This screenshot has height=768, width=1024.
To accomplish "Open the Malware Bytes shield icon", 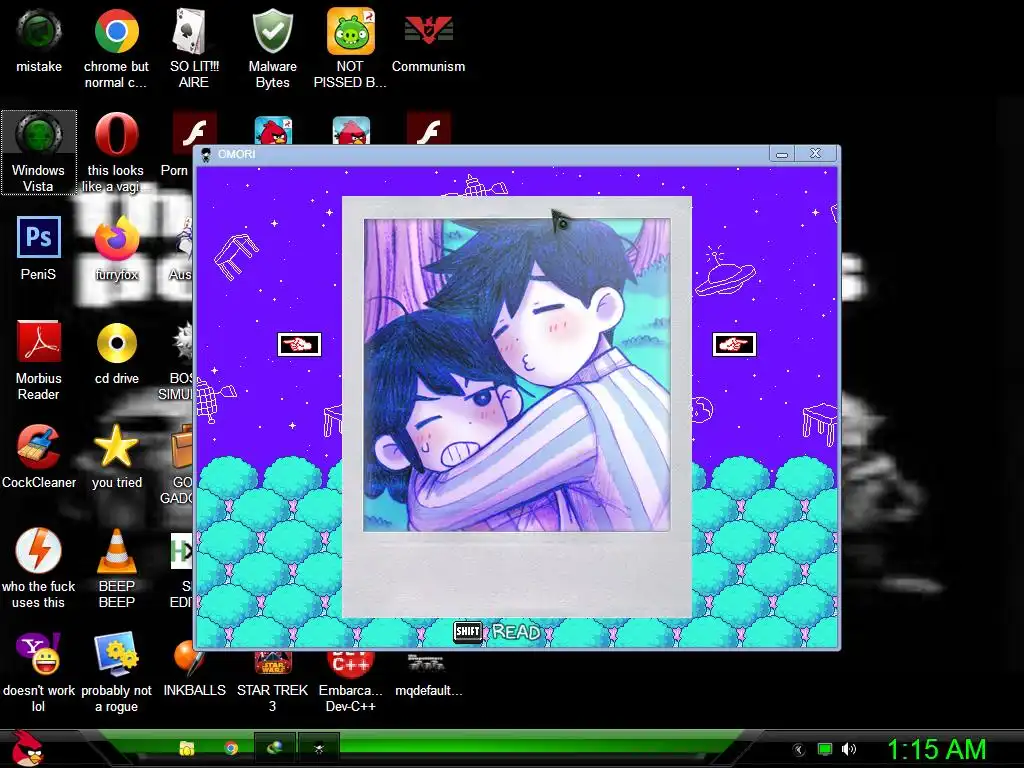I will tap(272, 48).
